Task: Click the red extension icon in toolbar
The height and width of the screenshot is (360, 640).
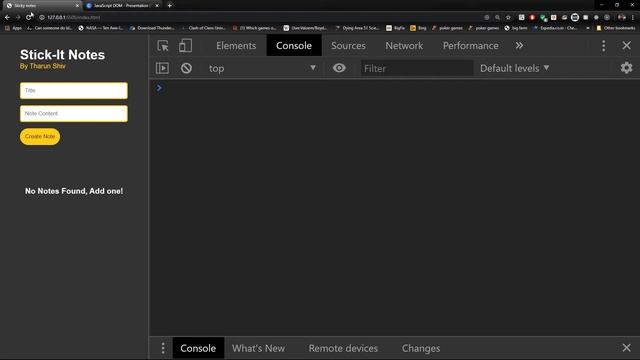Action: [532, 18]
